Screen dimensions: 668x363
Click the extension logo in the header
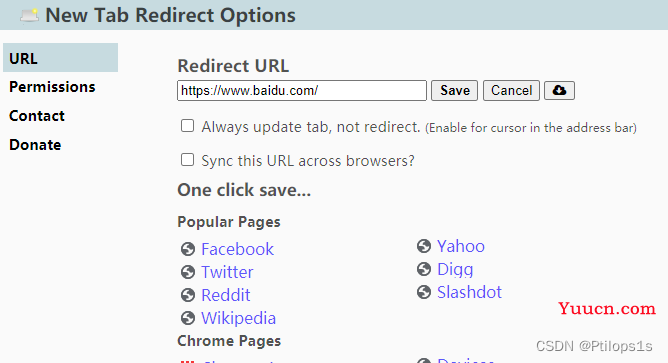tap(29, 15)
